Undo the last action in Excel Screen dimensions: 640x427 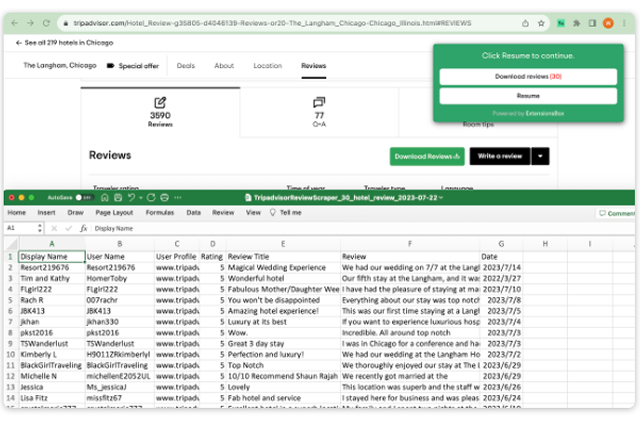pyautogui.click(x=131, y=198)
